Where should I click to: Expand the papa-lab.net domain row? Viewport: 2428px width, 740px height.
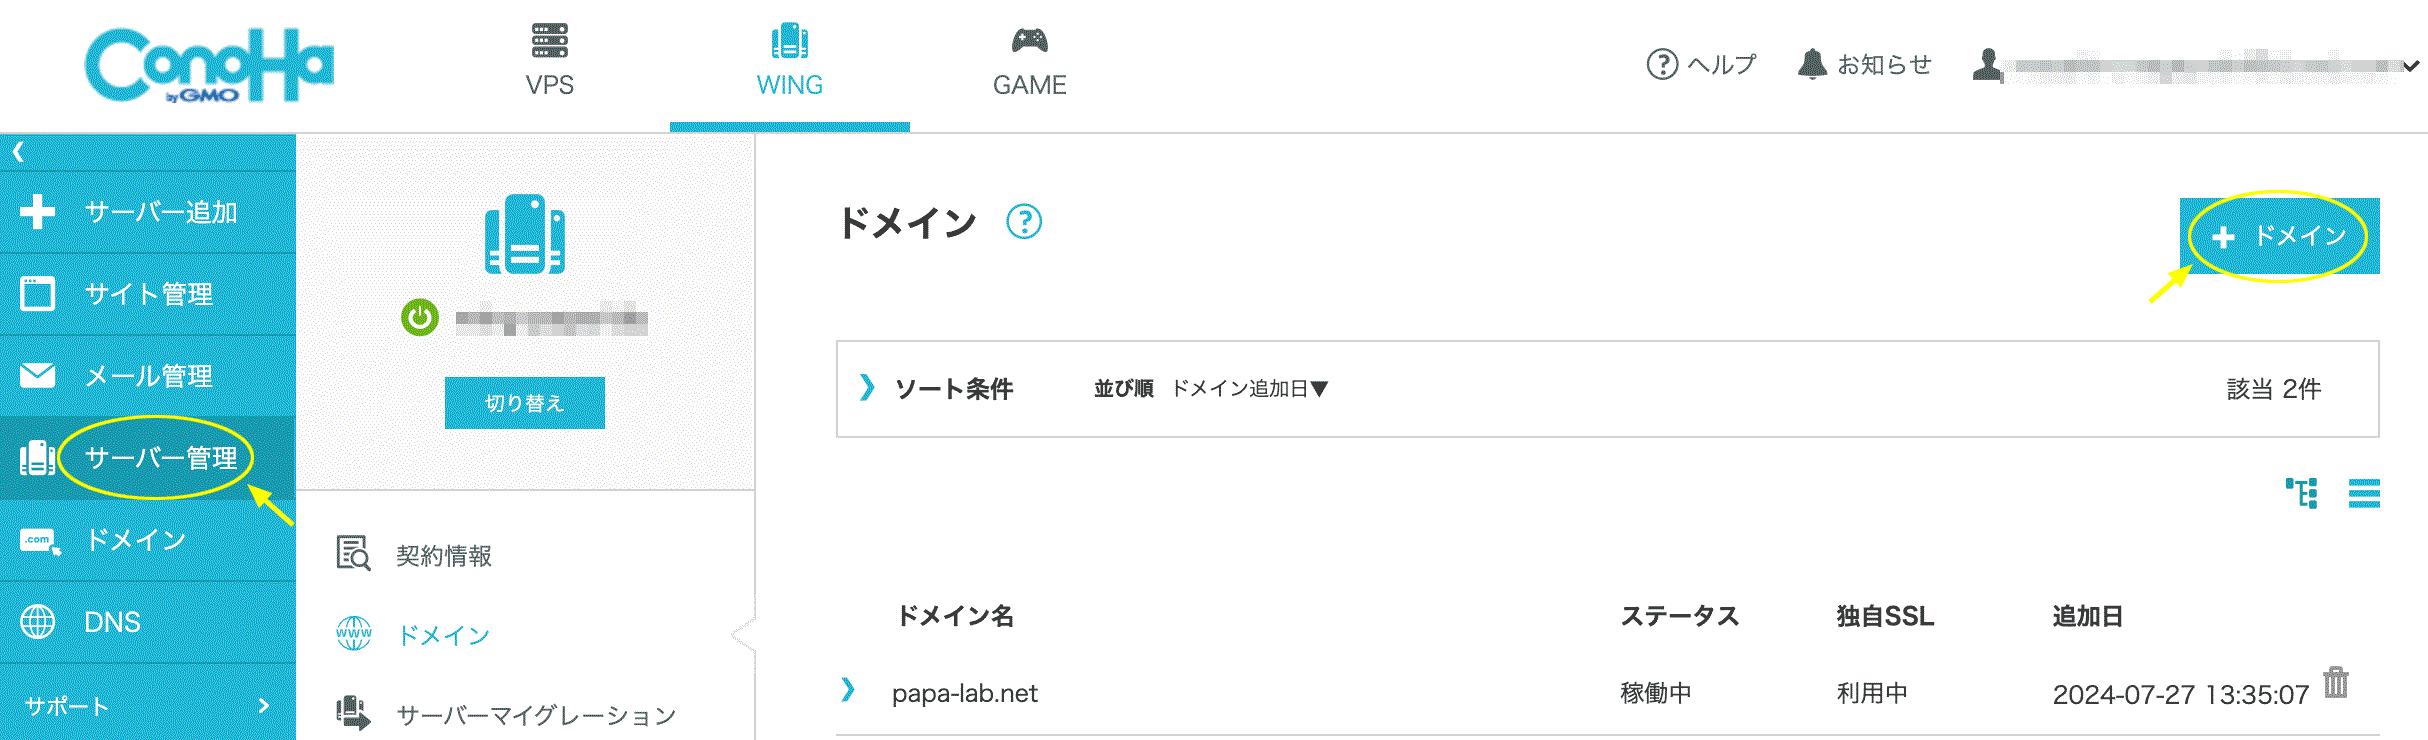coord(848,689)
